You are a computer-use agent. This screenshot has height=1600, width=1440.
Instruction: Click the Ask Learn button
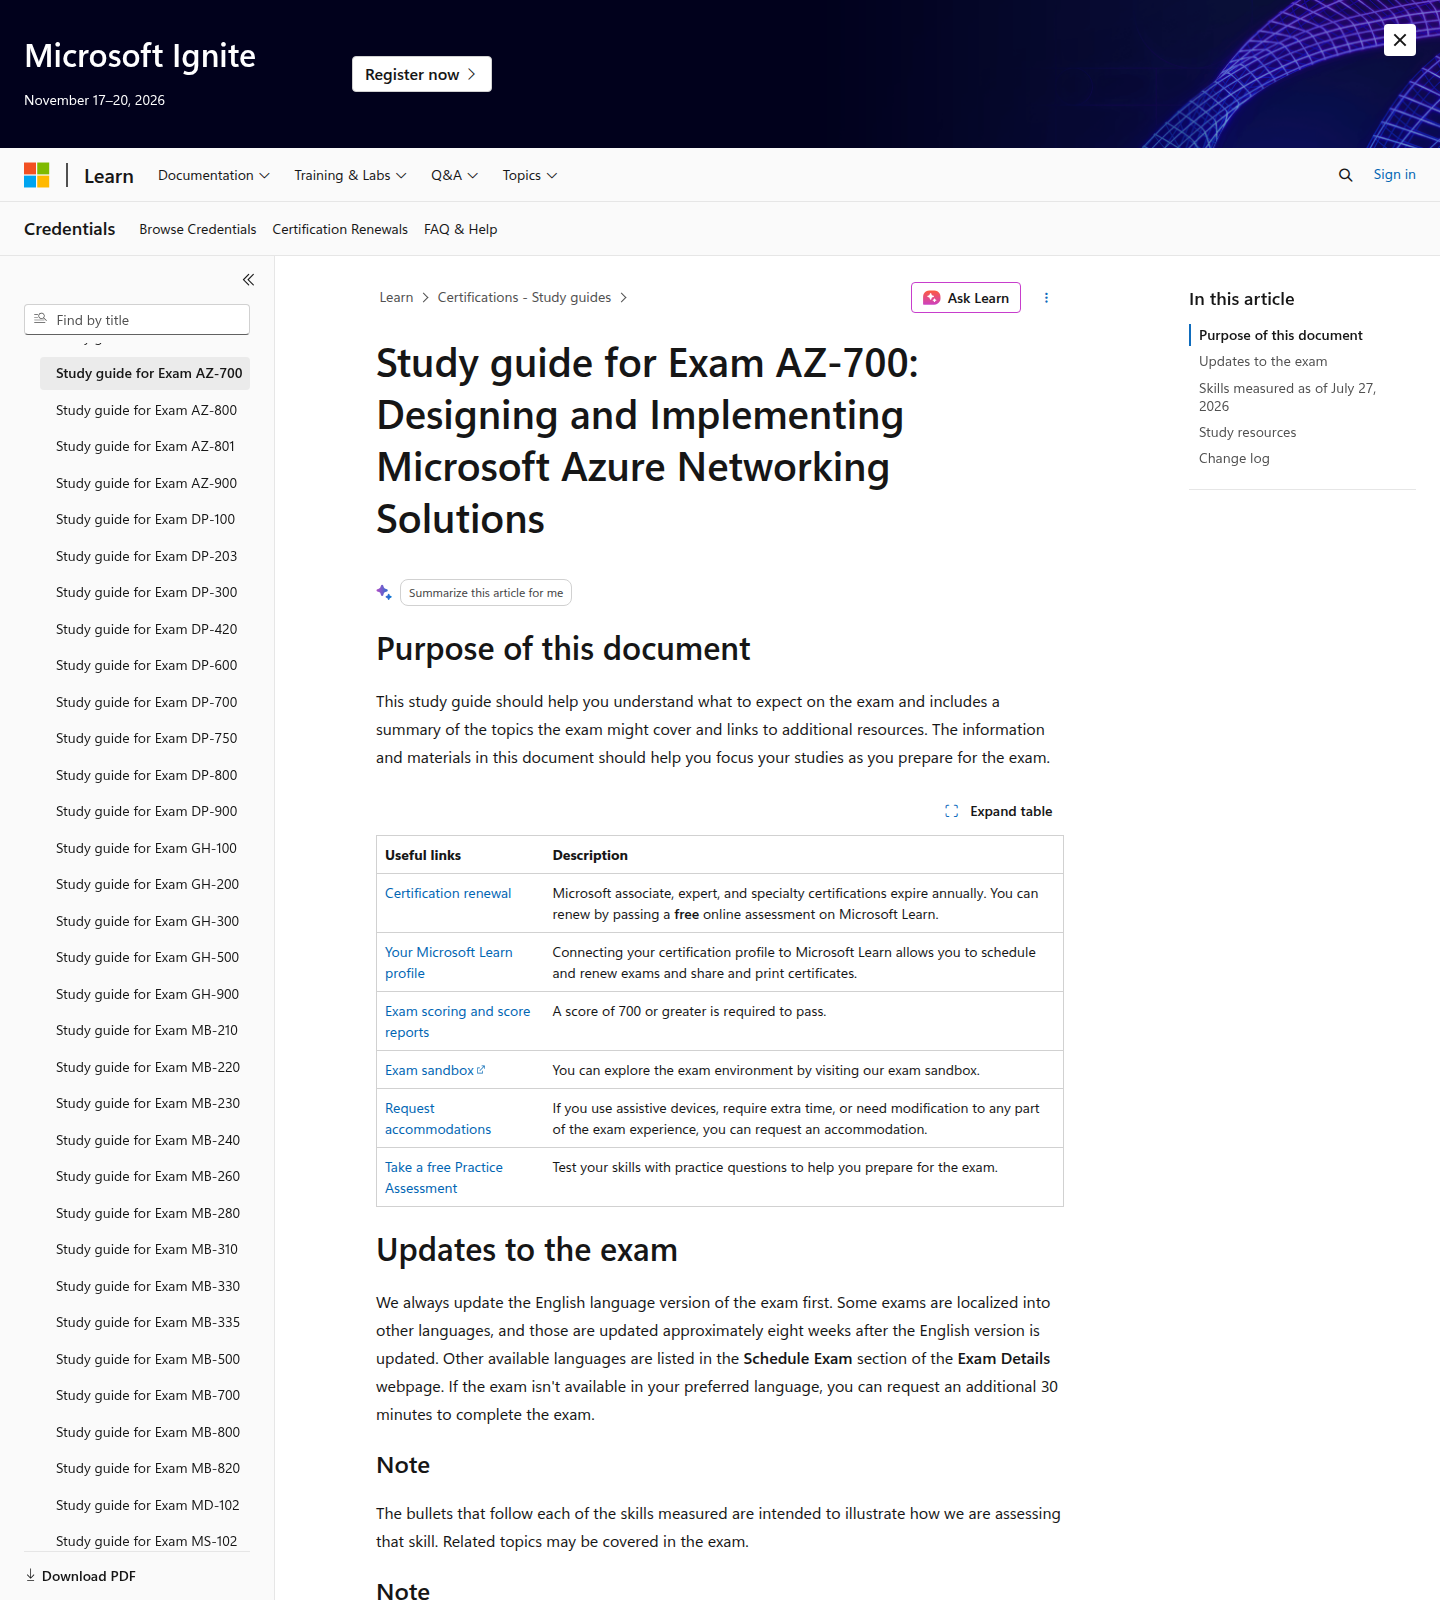pos(966,298)
